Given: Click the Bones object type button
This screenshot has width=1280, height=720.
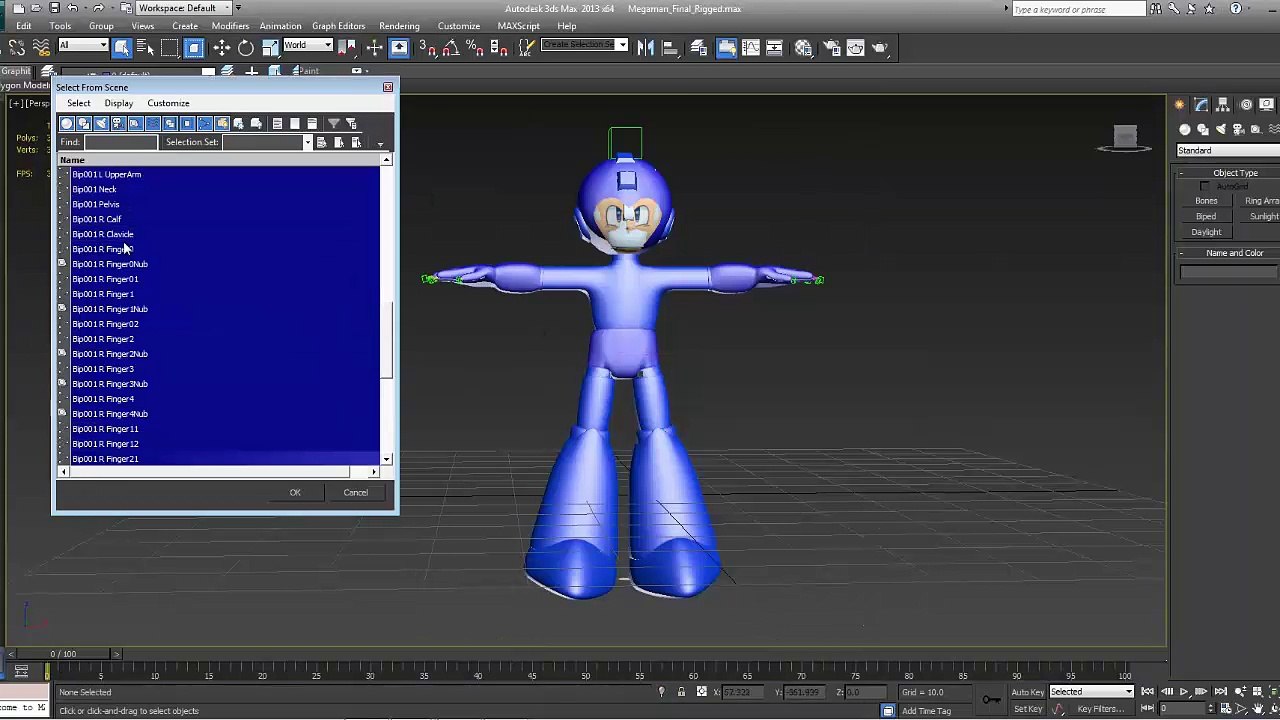Looking at the screenshot, I should (x=1206, y=201).
